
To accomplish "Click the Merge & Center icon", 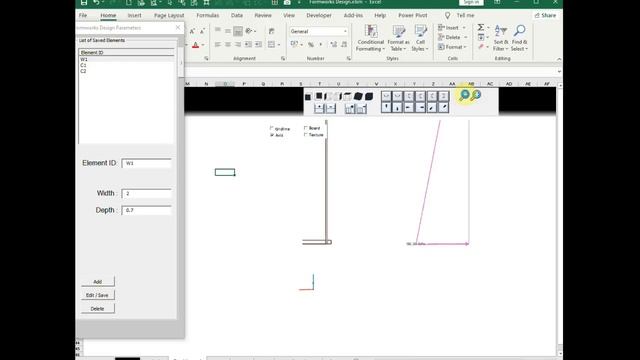I will (271, 44).
